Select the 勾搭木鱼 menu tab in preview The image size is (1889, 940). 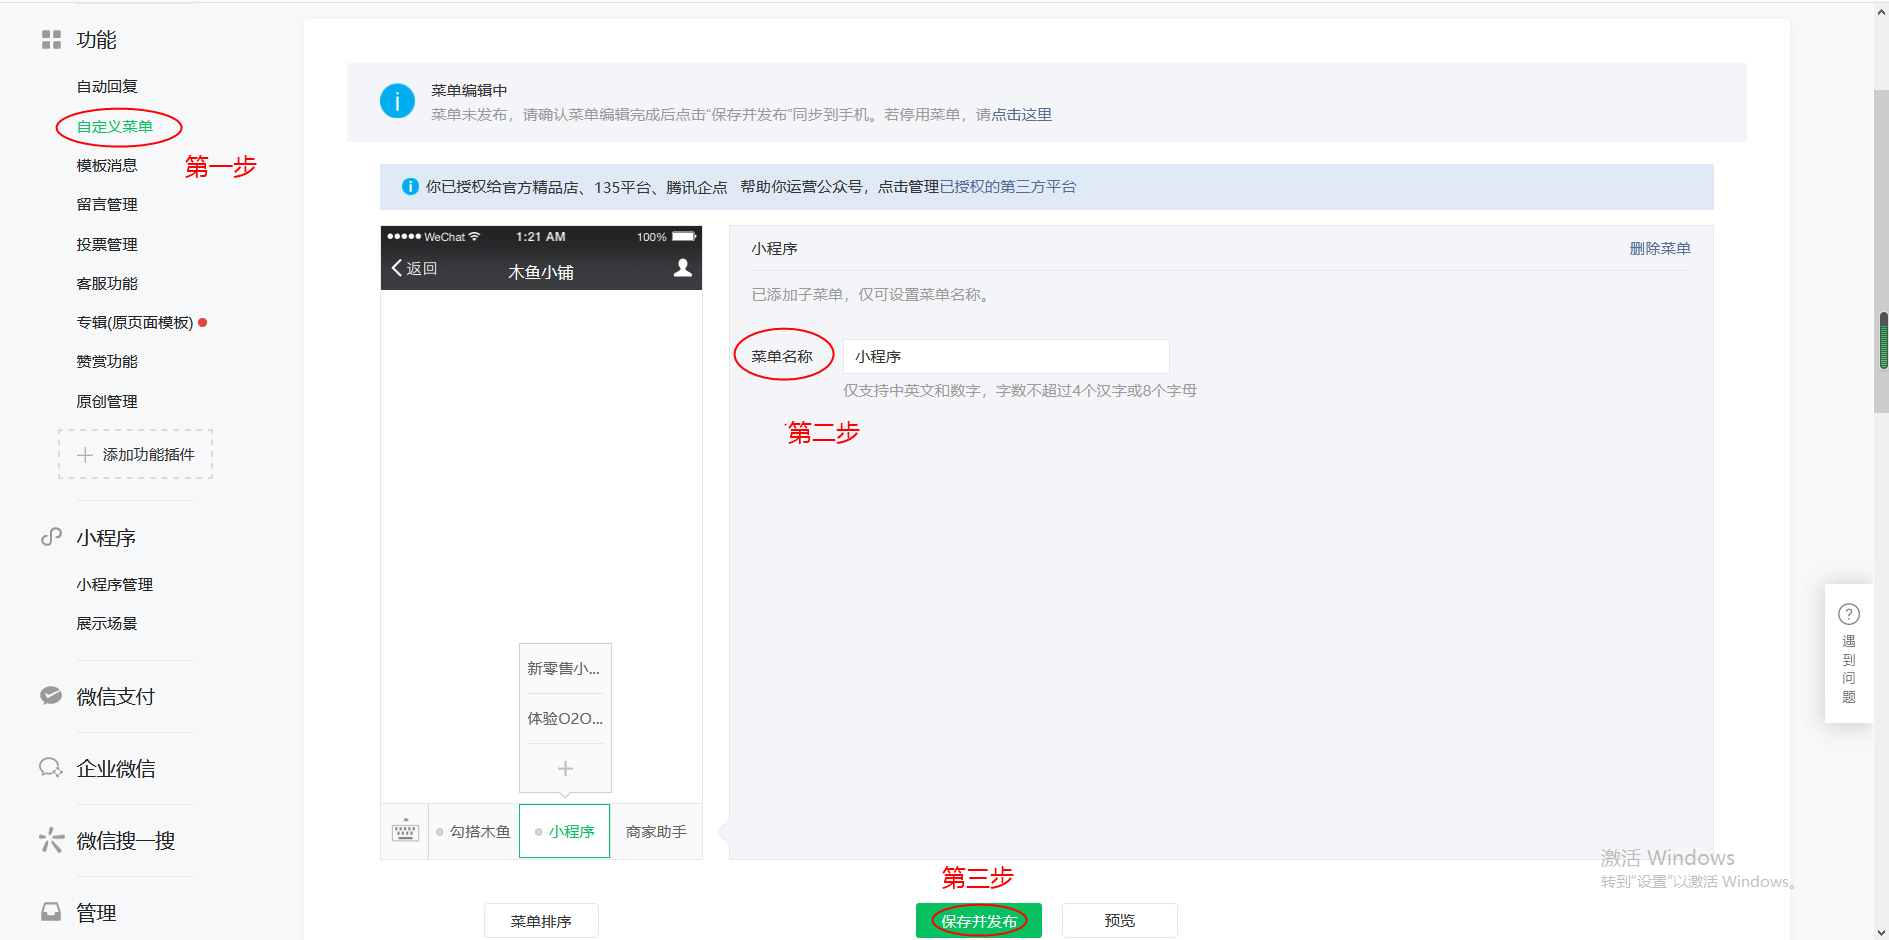(x=474, y=831)
